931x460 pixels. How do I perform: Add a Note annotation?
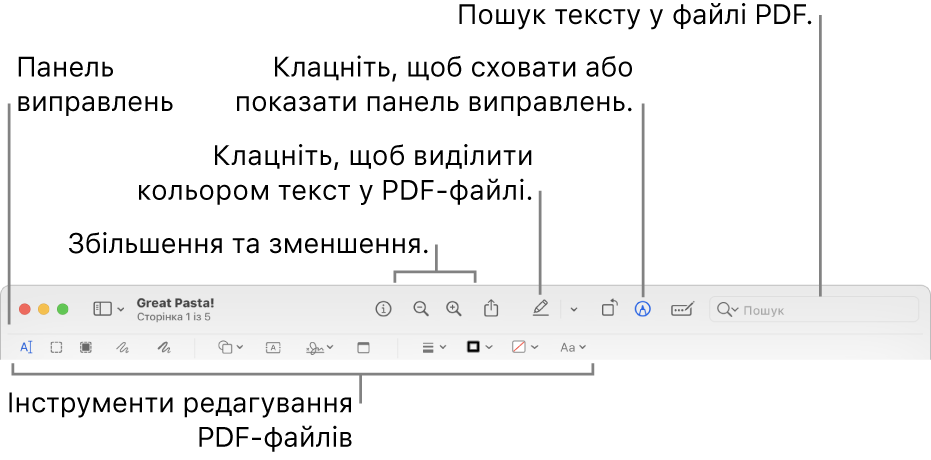[363, 348]
